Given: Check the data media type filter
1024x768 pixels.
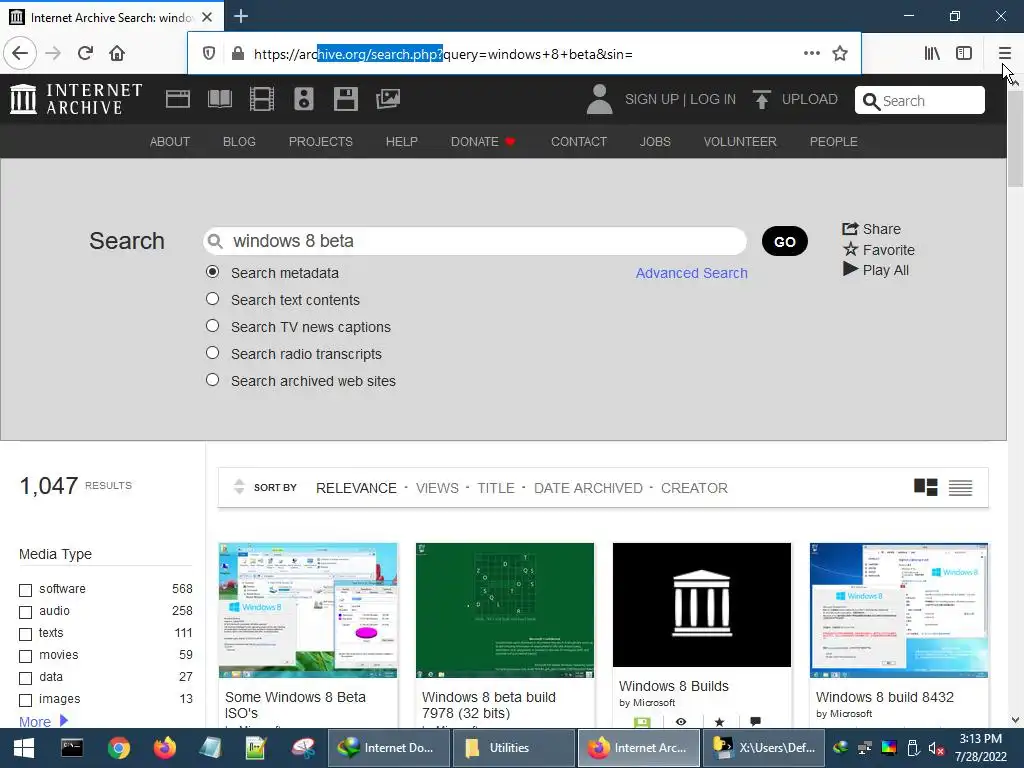Looking at the screenshot, I should point(25,678).
